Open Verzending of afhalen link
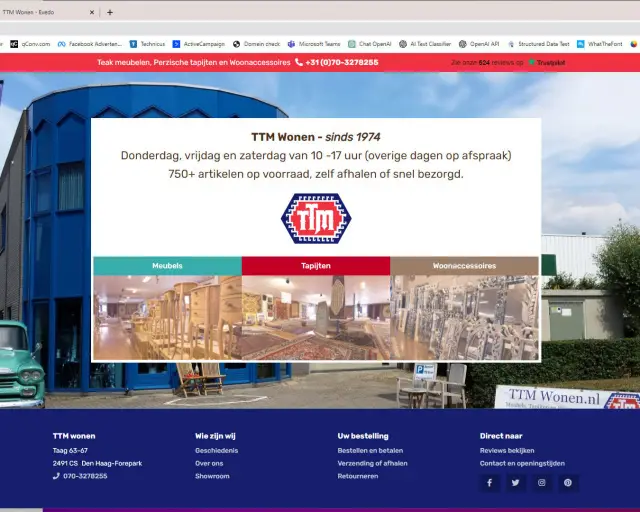Screen dimensions: 640x512 click(372, 463)
